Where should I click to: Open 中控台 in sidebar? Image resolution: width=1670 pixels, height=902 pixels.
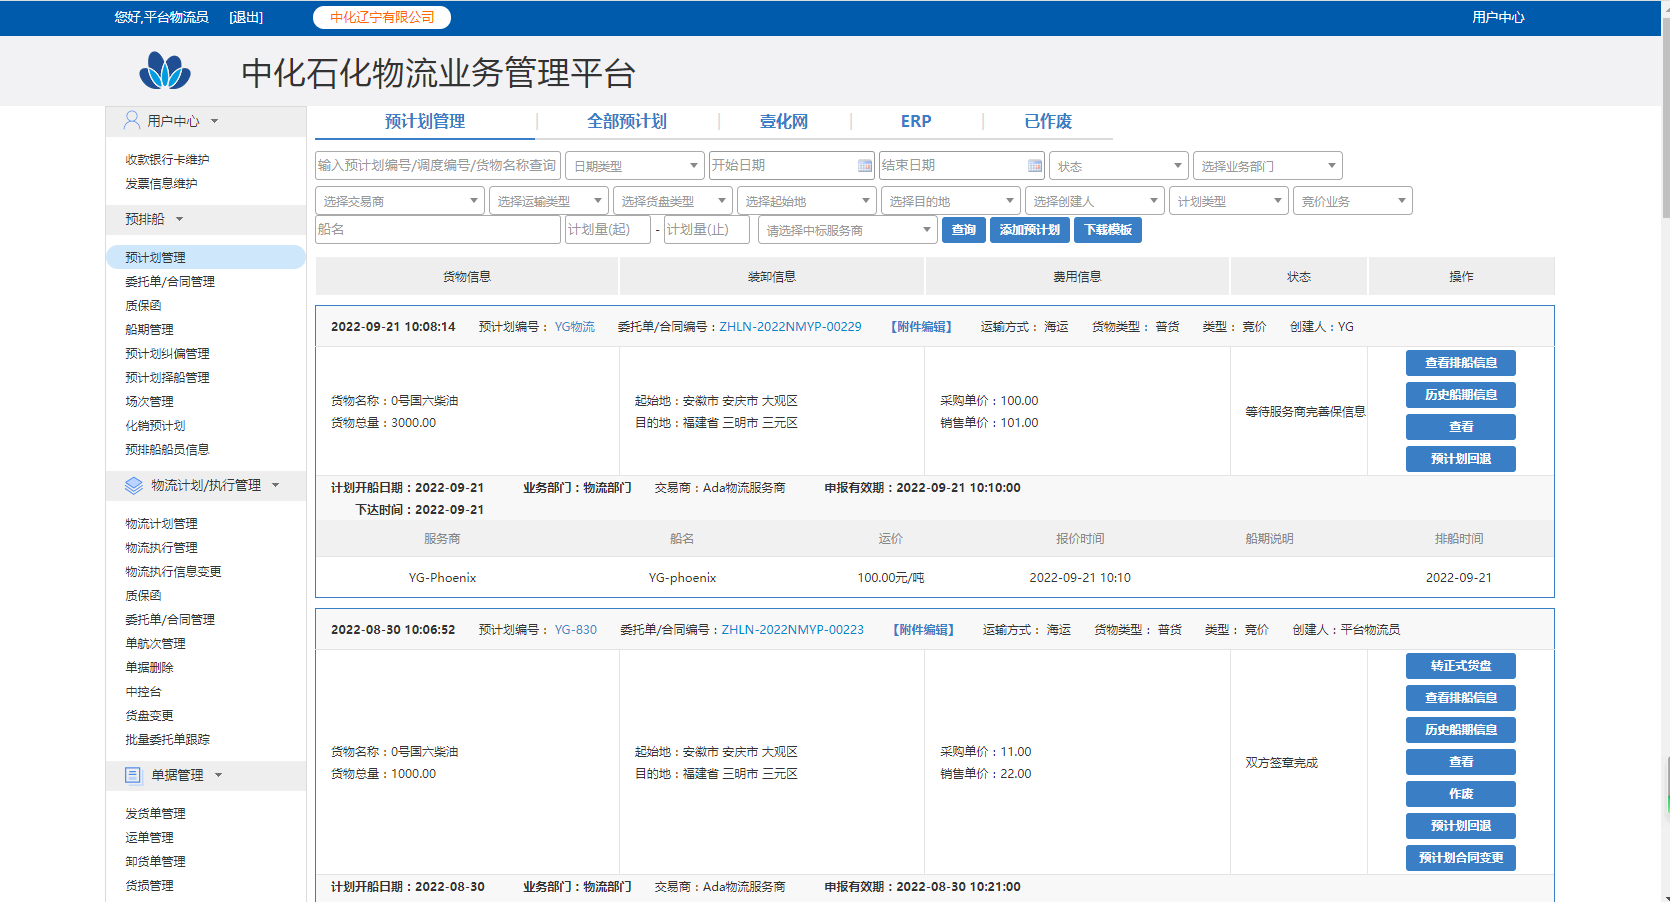pos(143,692)
